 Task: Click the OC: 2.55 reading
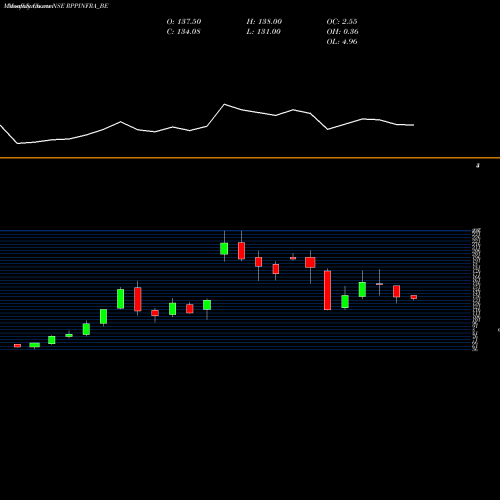click(342, 22)
